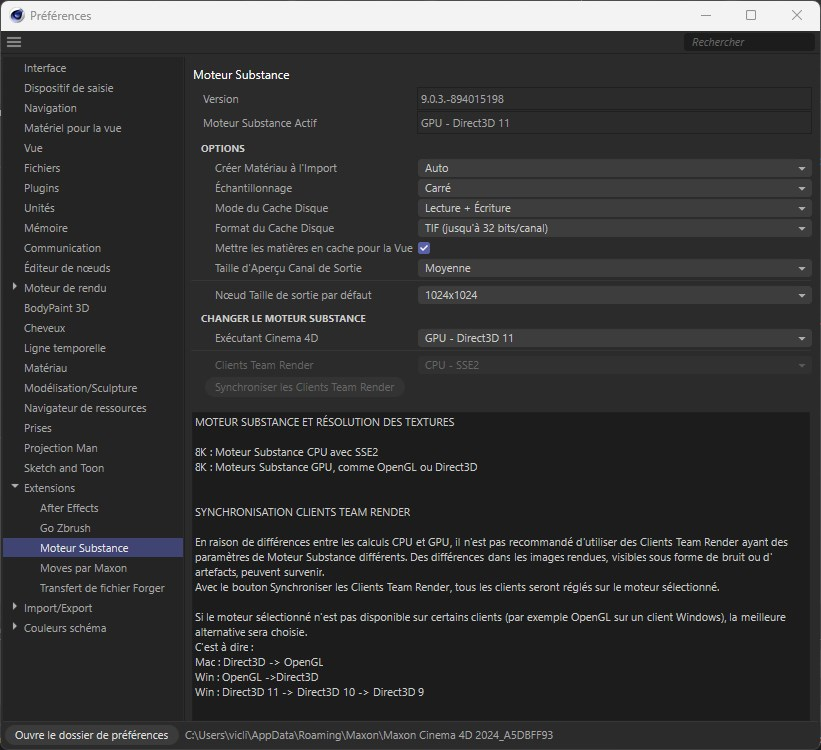Open the 'Mode du Cache Disque' dropdown
Screen dimensions: 821x750
613,208
